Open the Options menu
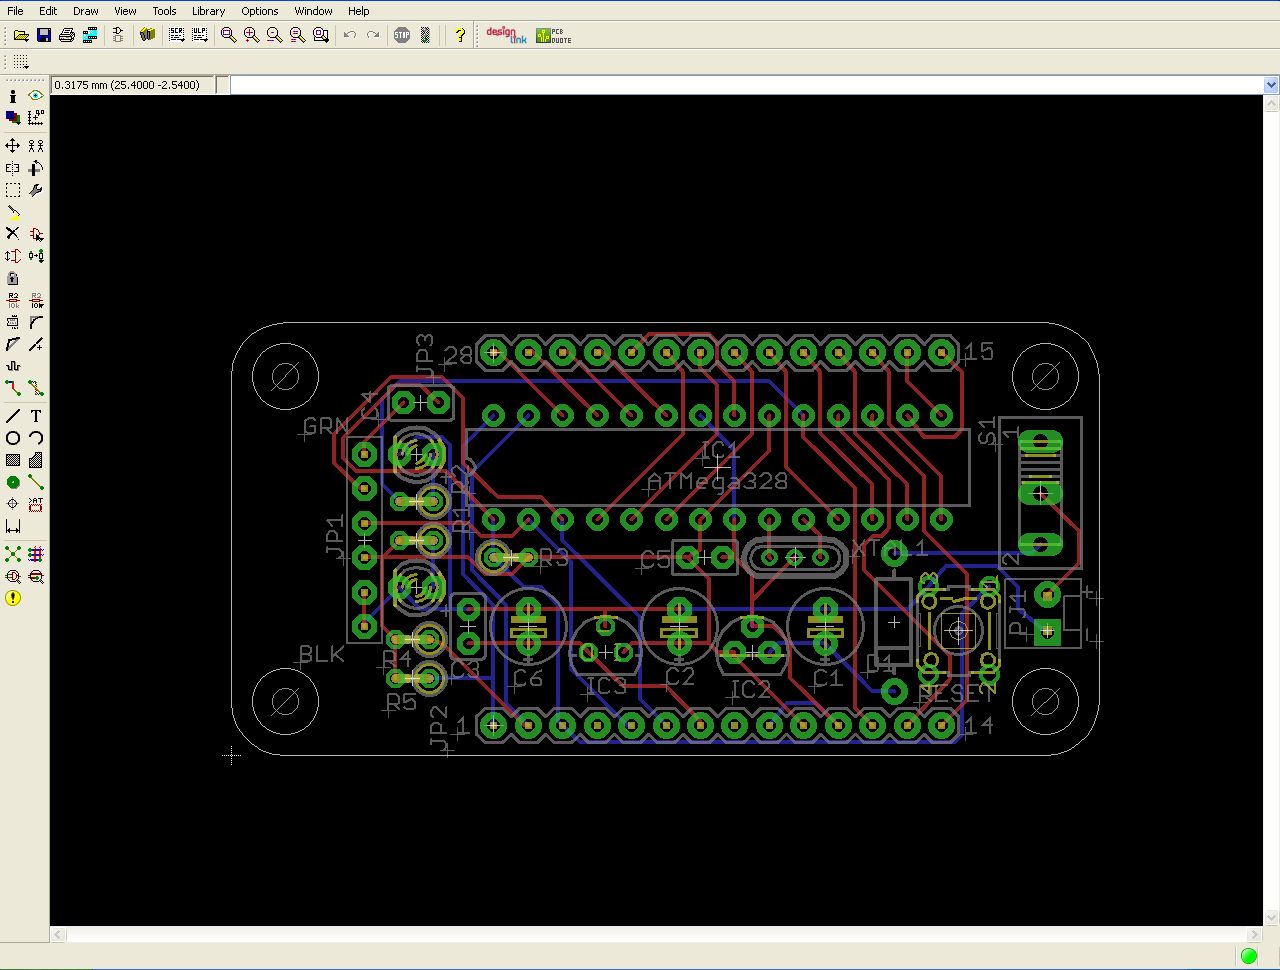The image size is (1280, 970). point(259,11)
